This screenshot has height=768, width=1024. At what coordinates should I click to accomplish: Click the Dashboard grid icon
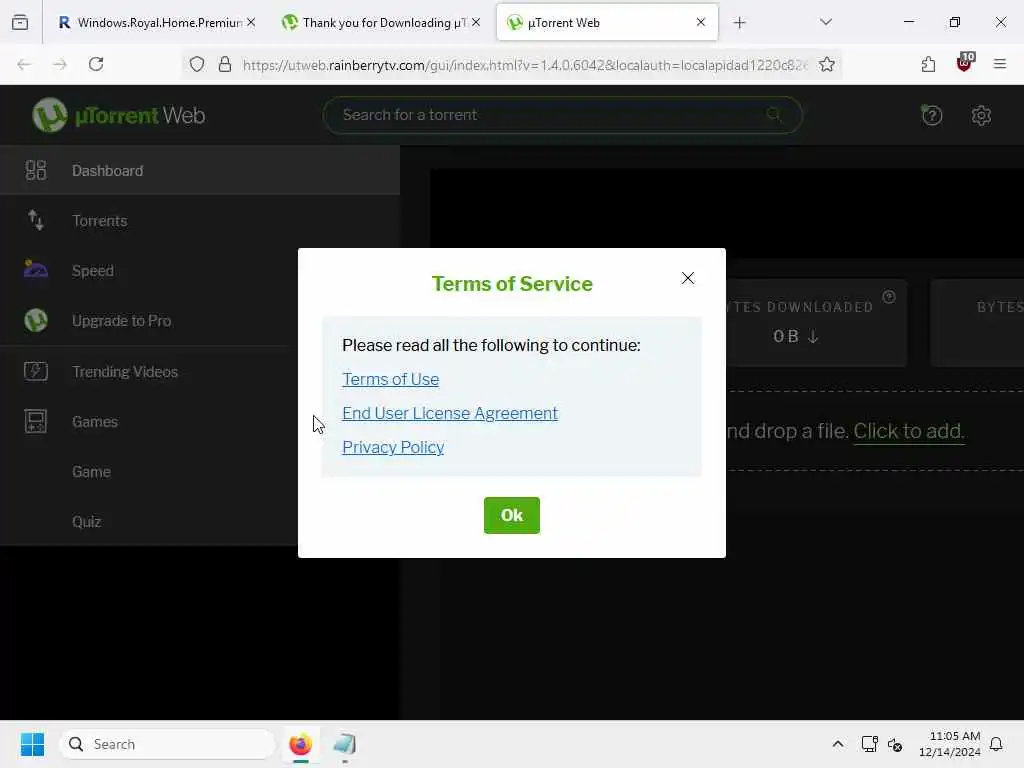pyautogui.click(x=35, y=170)
